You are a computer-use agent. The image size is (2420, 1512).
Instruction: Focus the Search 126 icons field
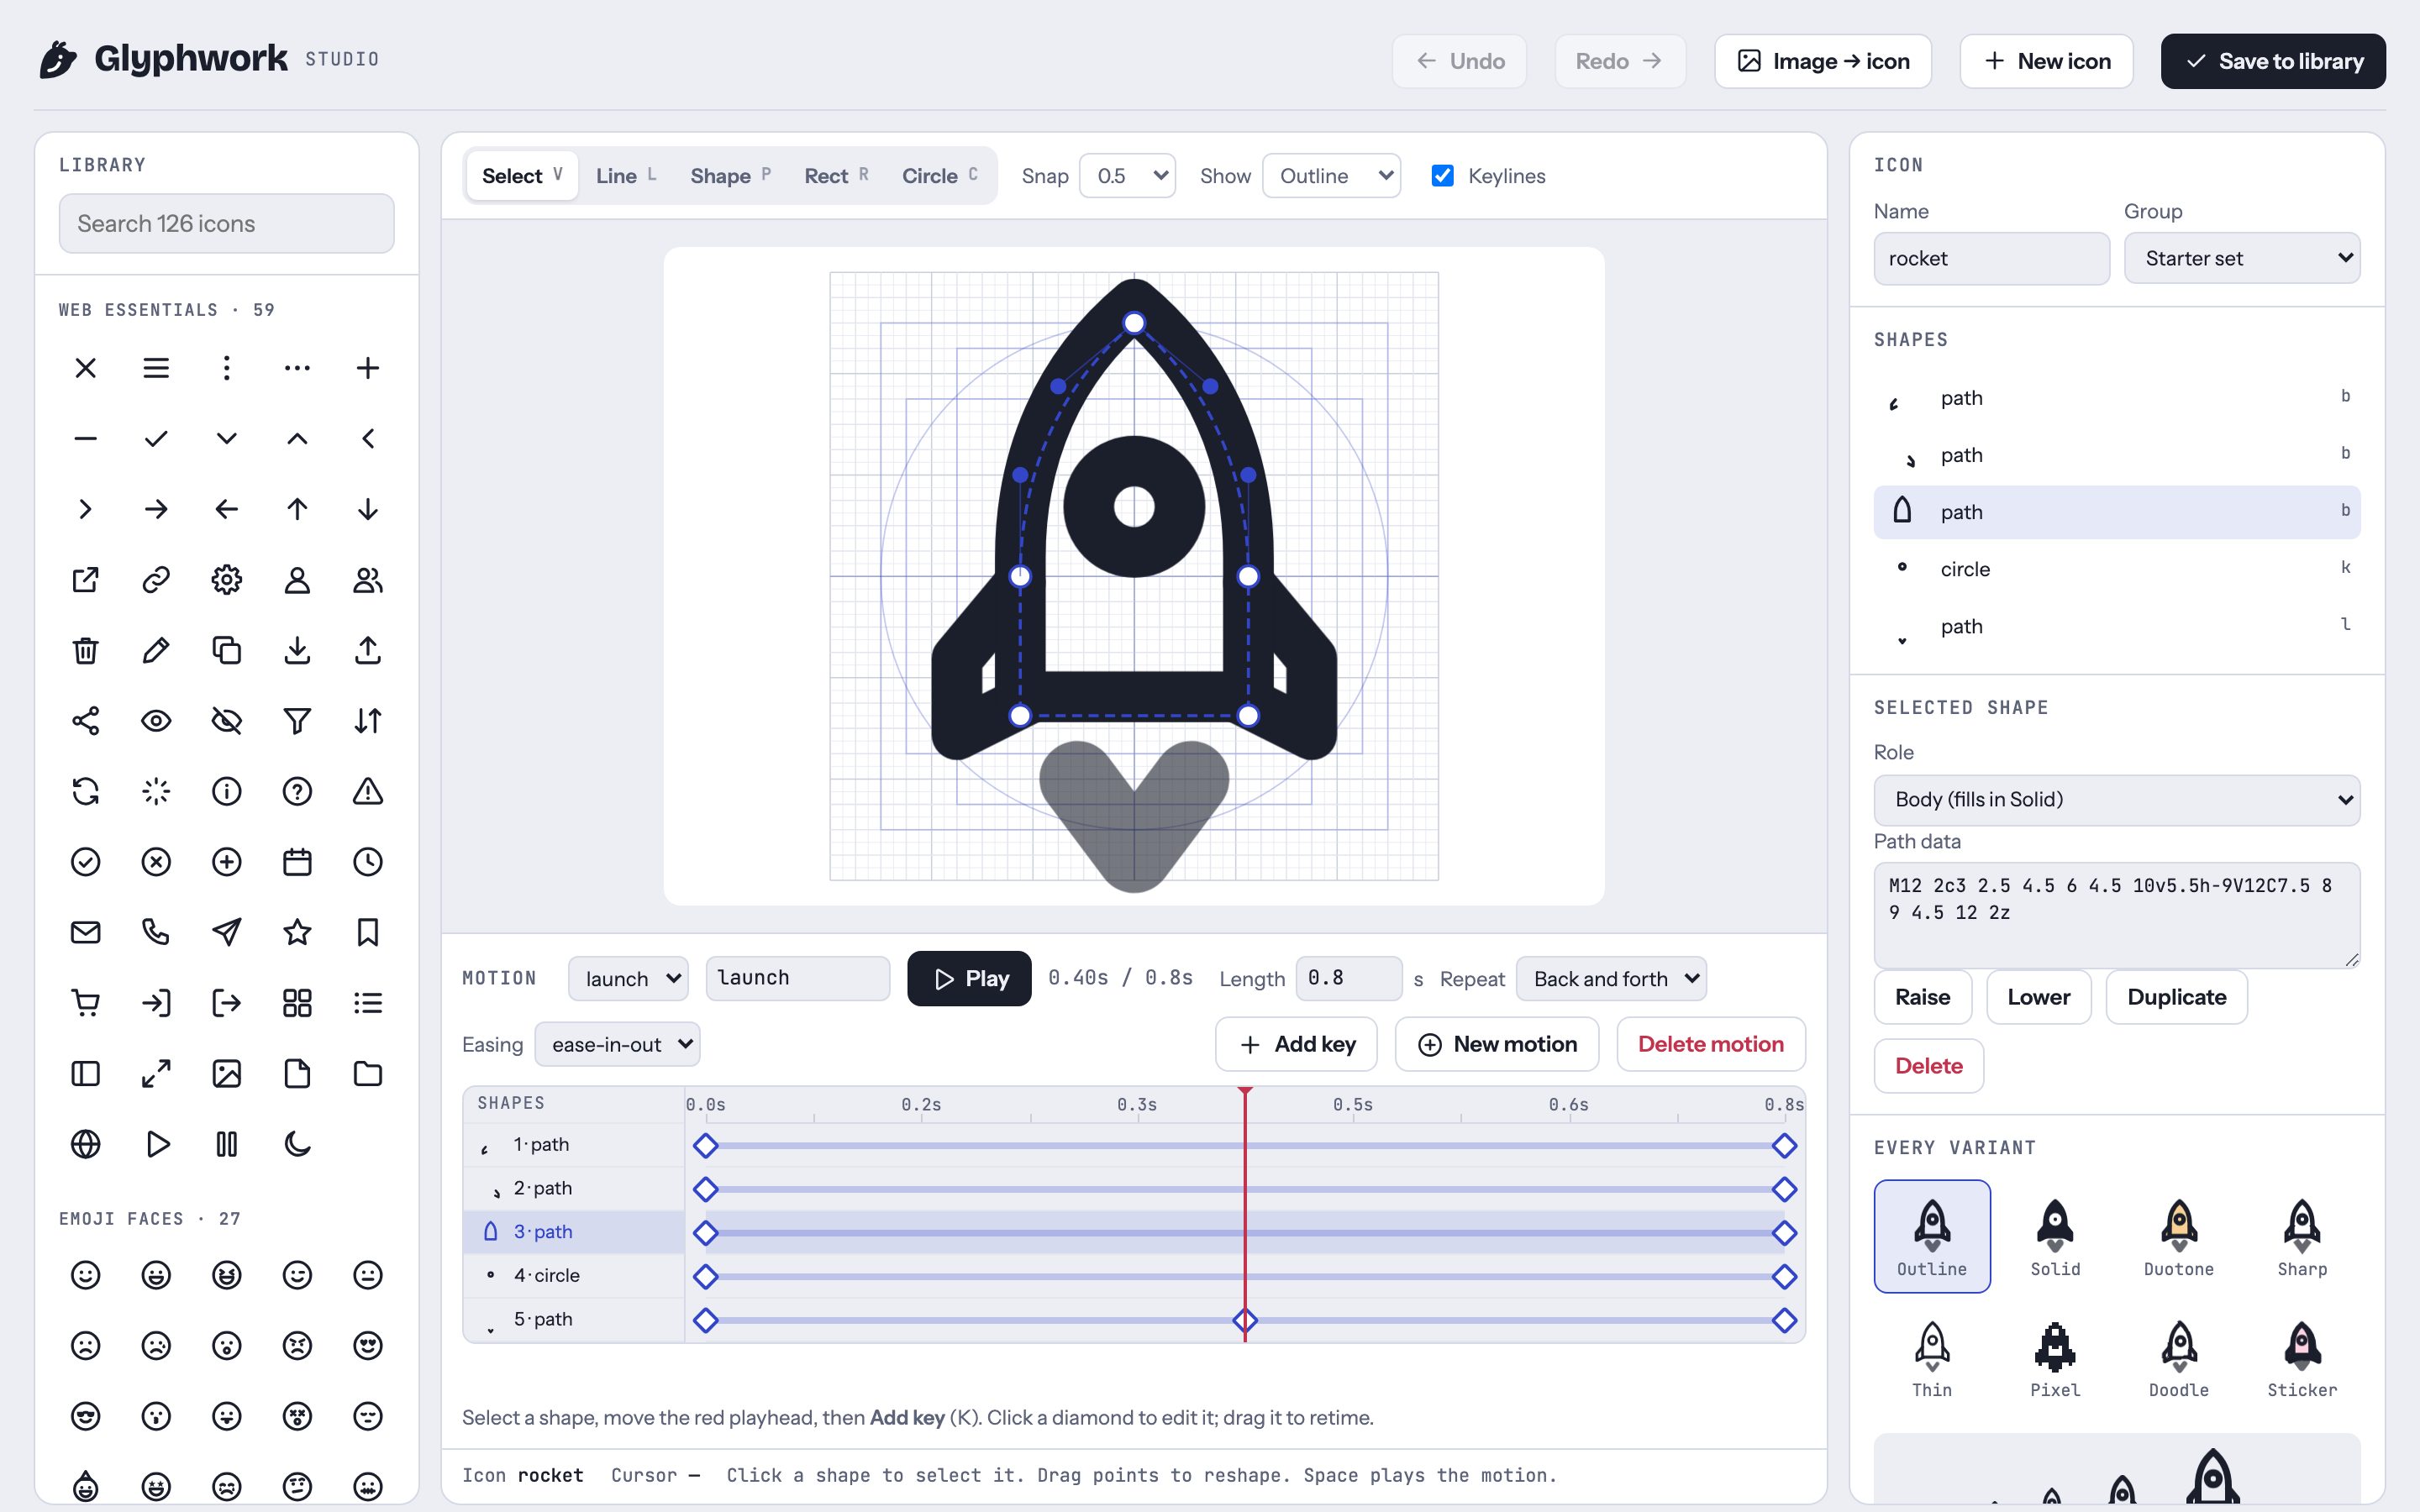coord(227,223)
